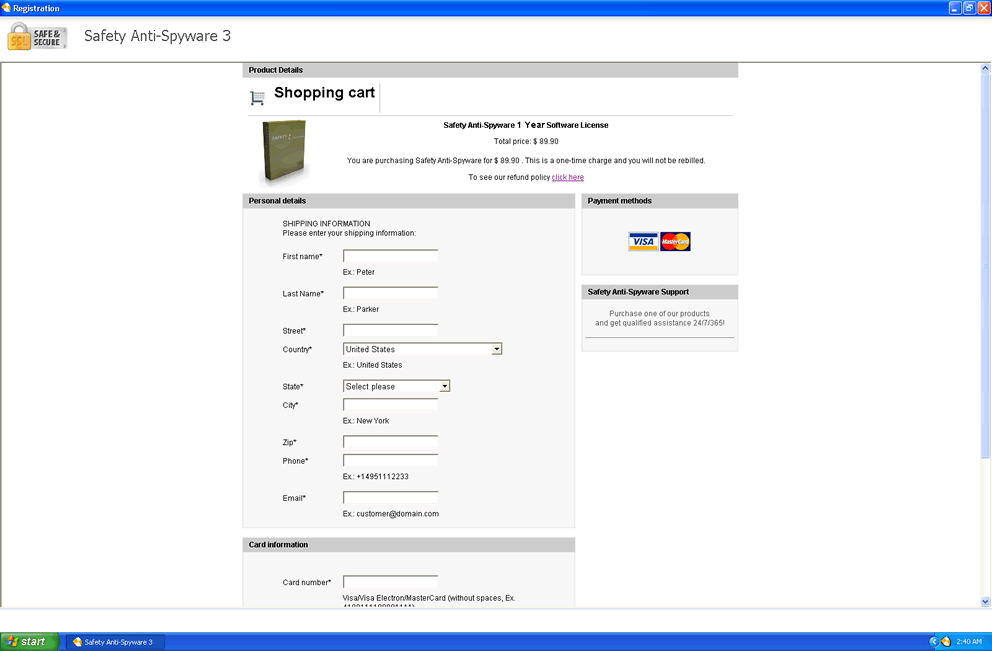Viewport: 992px width, 651px height.
Task: Click the MasterCard logo
Action: pyautogui.click(x=676, y=241)
